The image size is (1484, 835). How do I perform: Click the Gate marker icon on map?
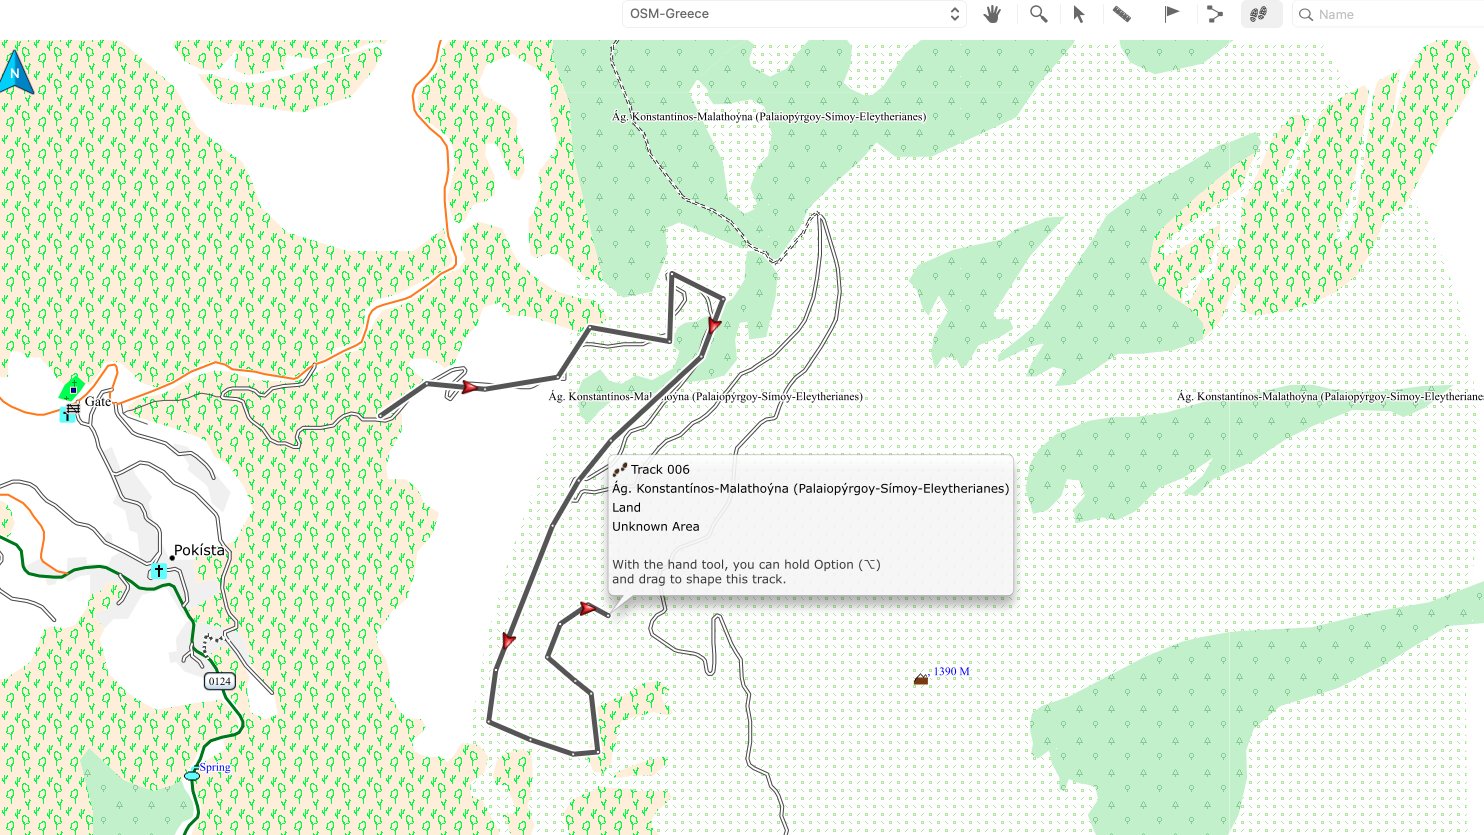click(73, 408)
